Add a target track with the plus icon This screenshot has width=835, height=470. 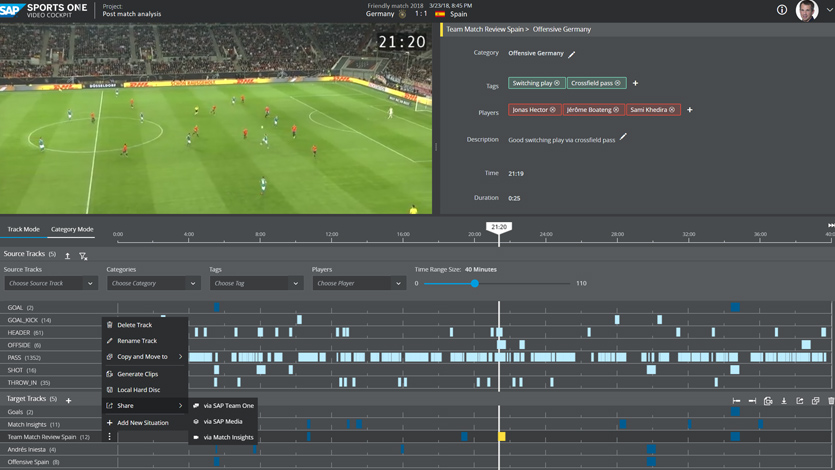69,401
